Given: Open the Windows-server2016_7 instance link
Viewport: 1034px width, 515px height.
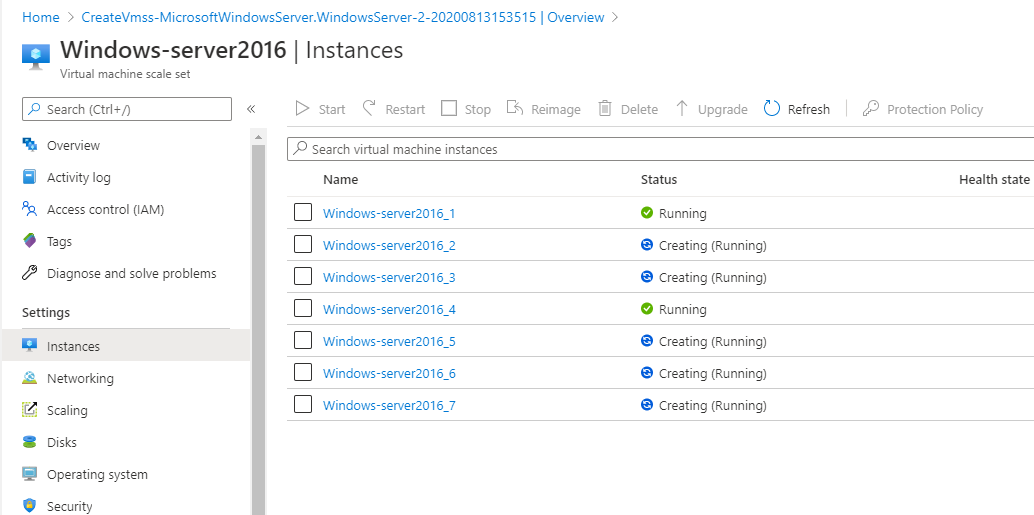Looking at the screenshot, I should point(389,406).
